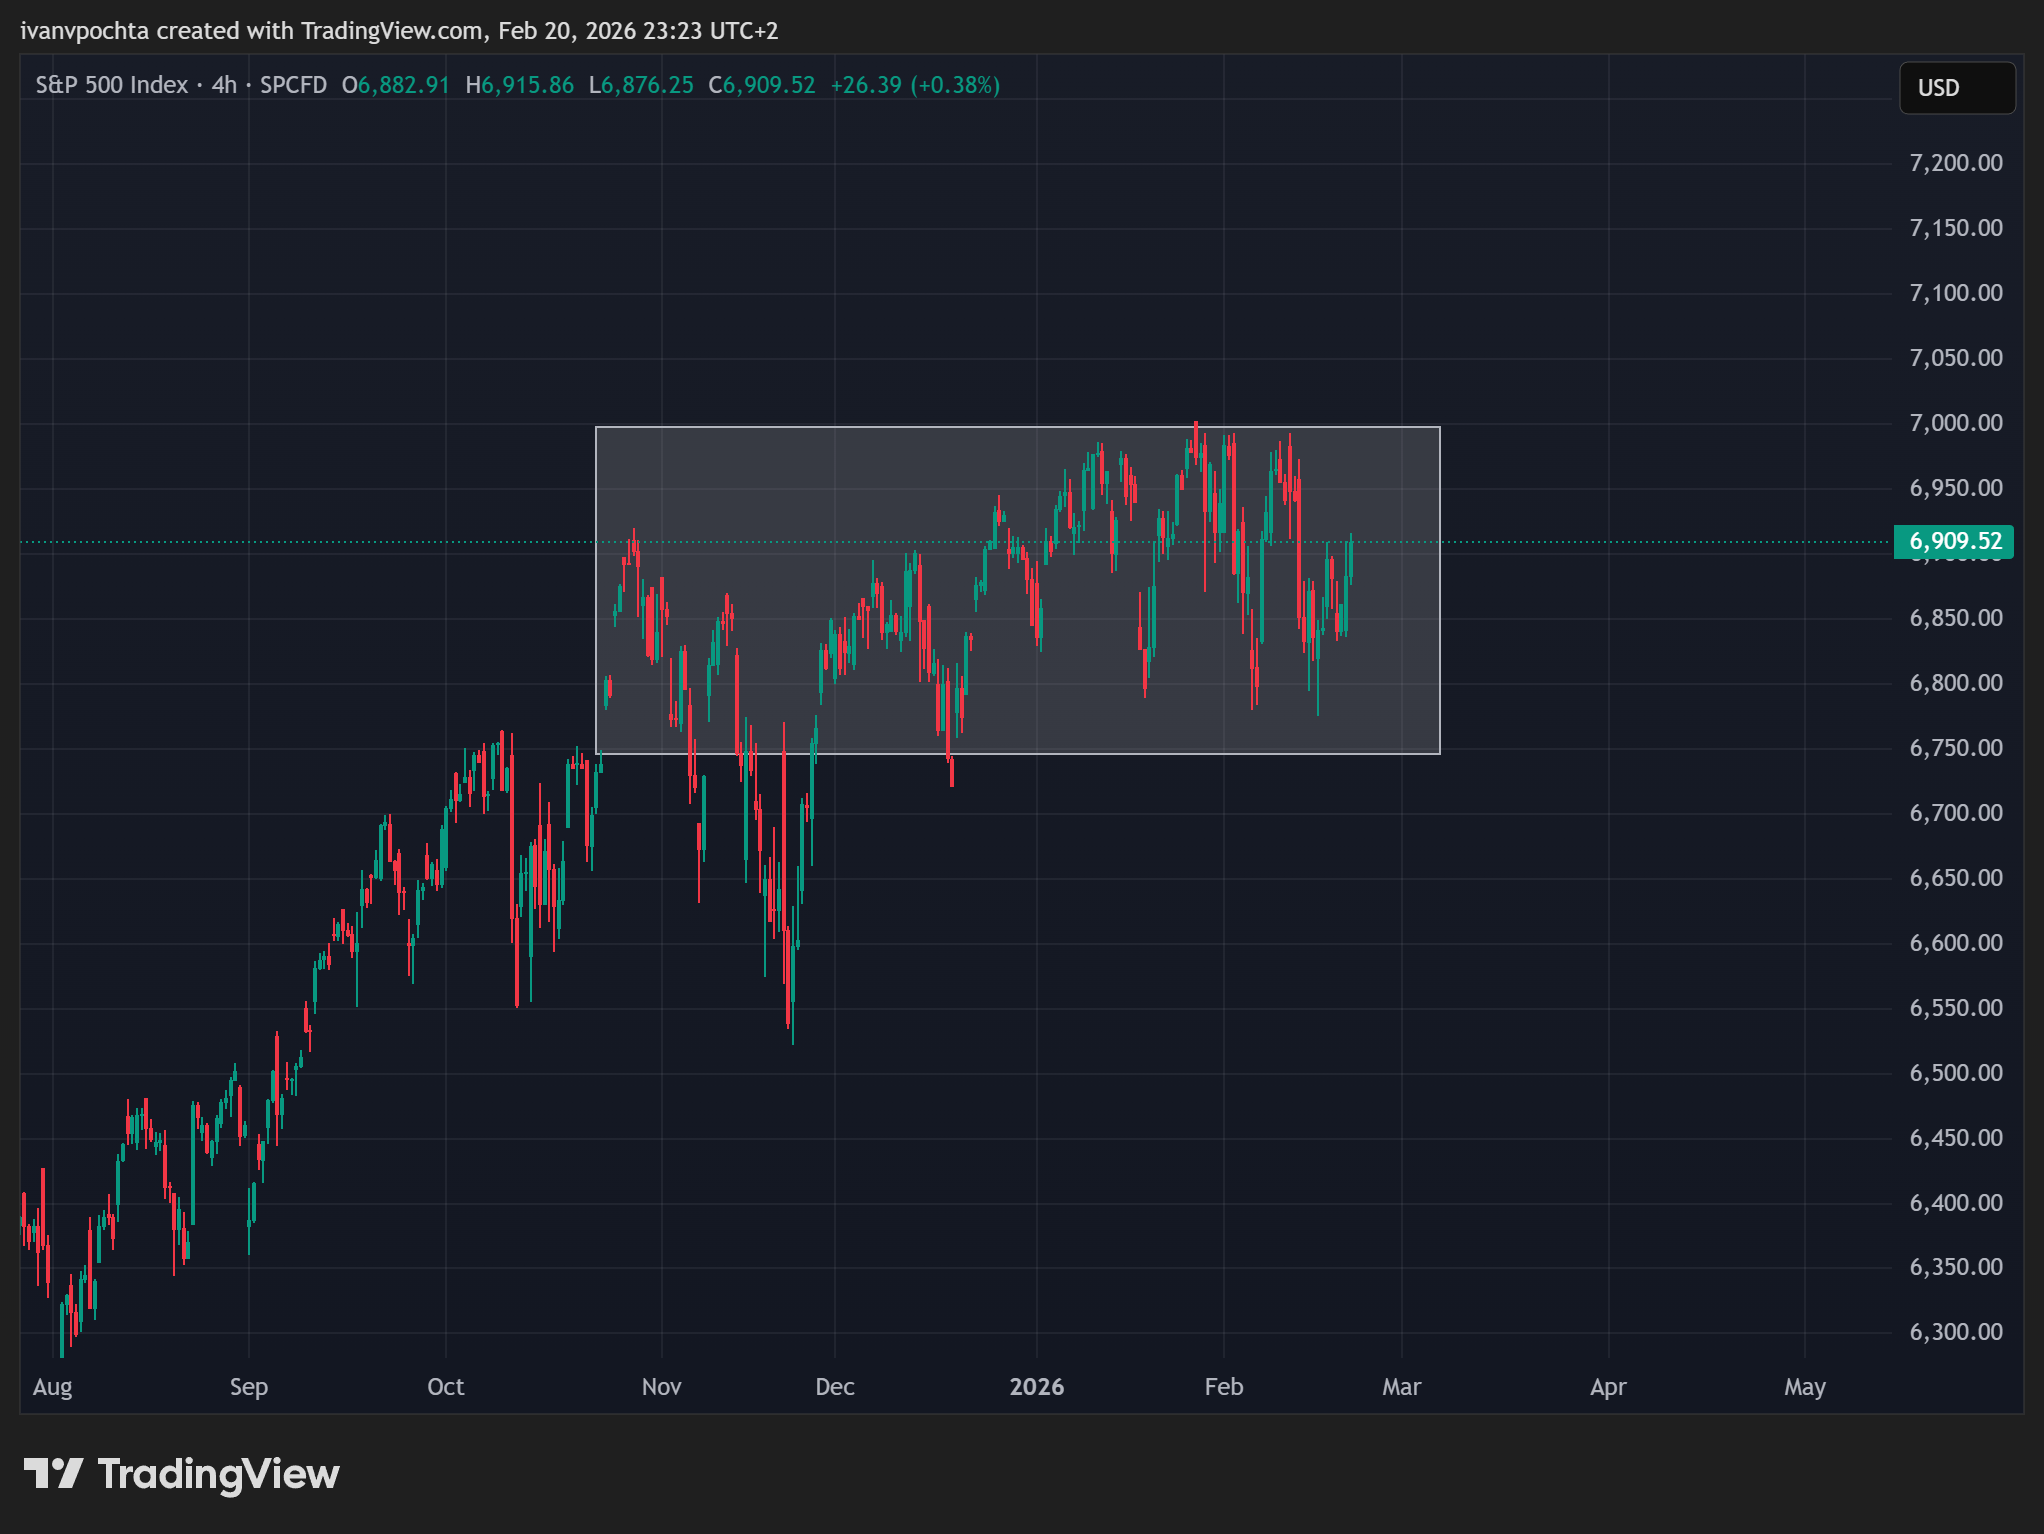Click the S&P 500 Index symbol title
The width and height of the screenshot is (2044, 1534).
pos(111,85)
